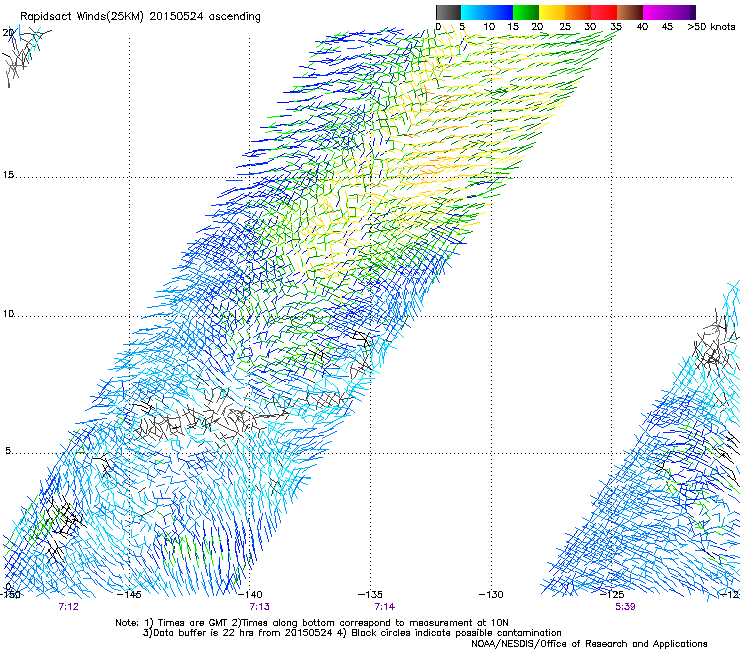Click the latitude label '20'
The width and height of the screenshot is (740, 650).
8,33
